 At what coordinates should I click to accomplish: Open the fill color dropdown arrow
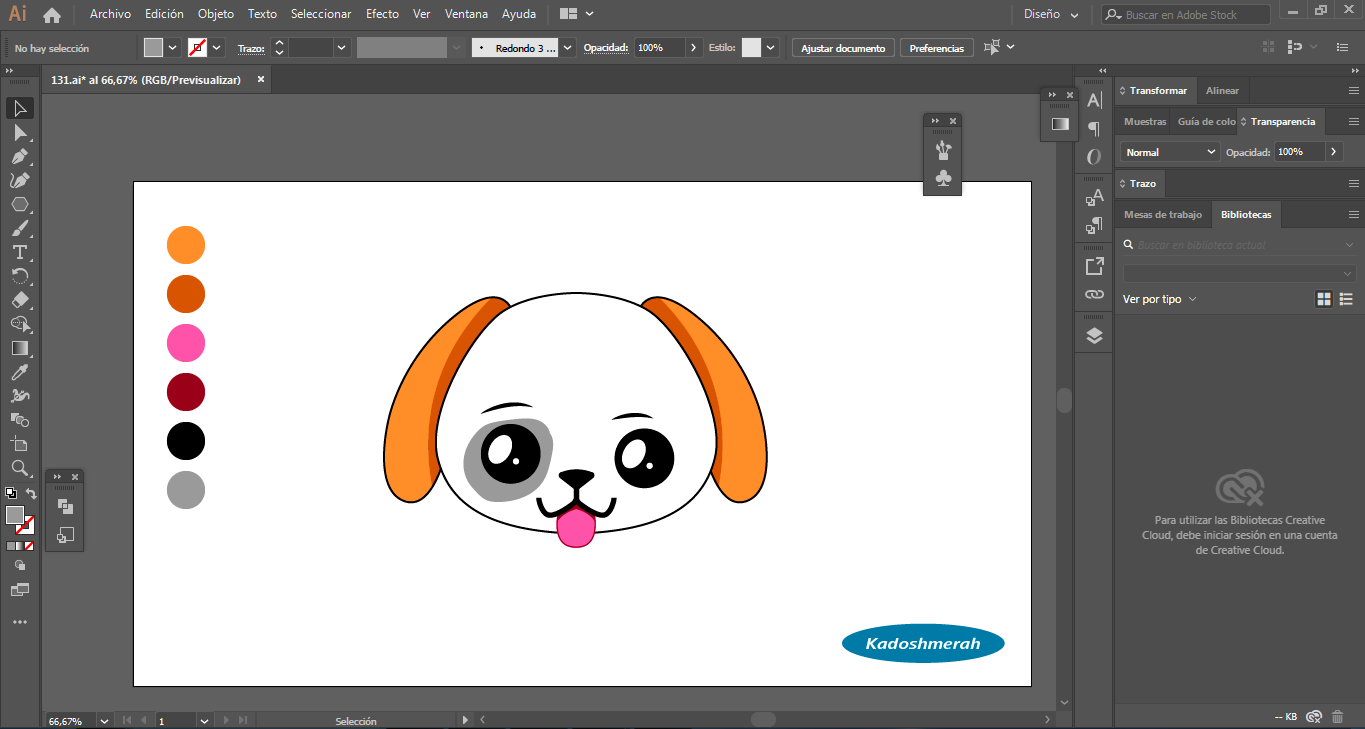pos(173,48)
